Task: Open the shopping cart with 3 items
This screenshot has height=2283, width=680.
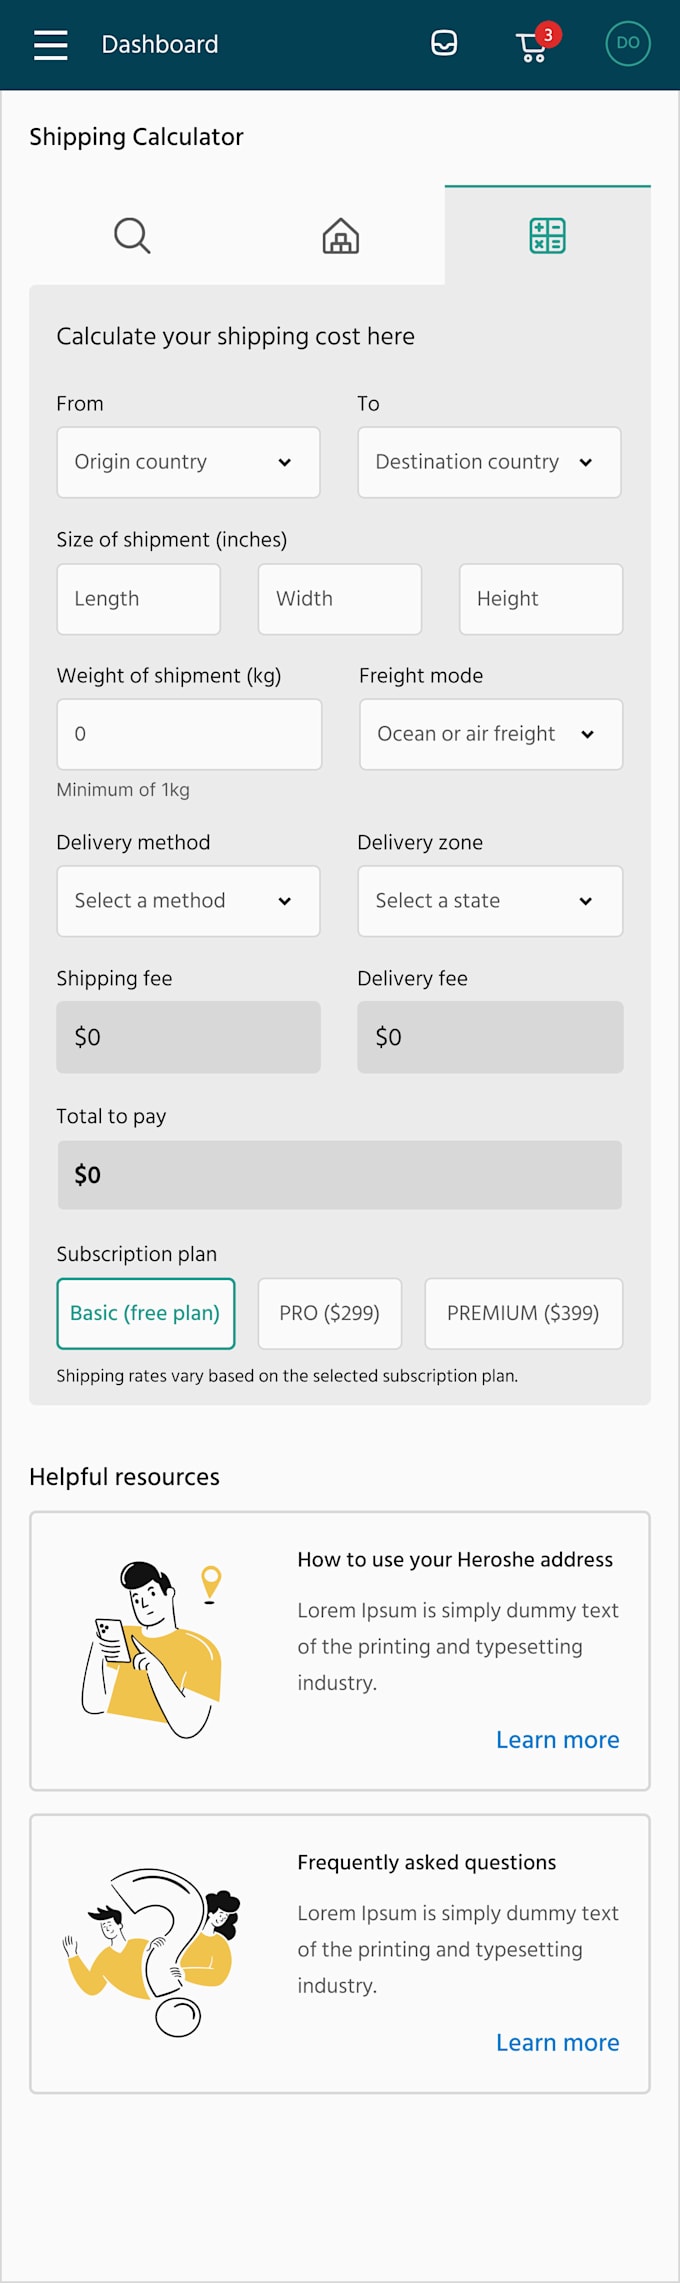Action: pyautogui.click(x=535, y=44)
